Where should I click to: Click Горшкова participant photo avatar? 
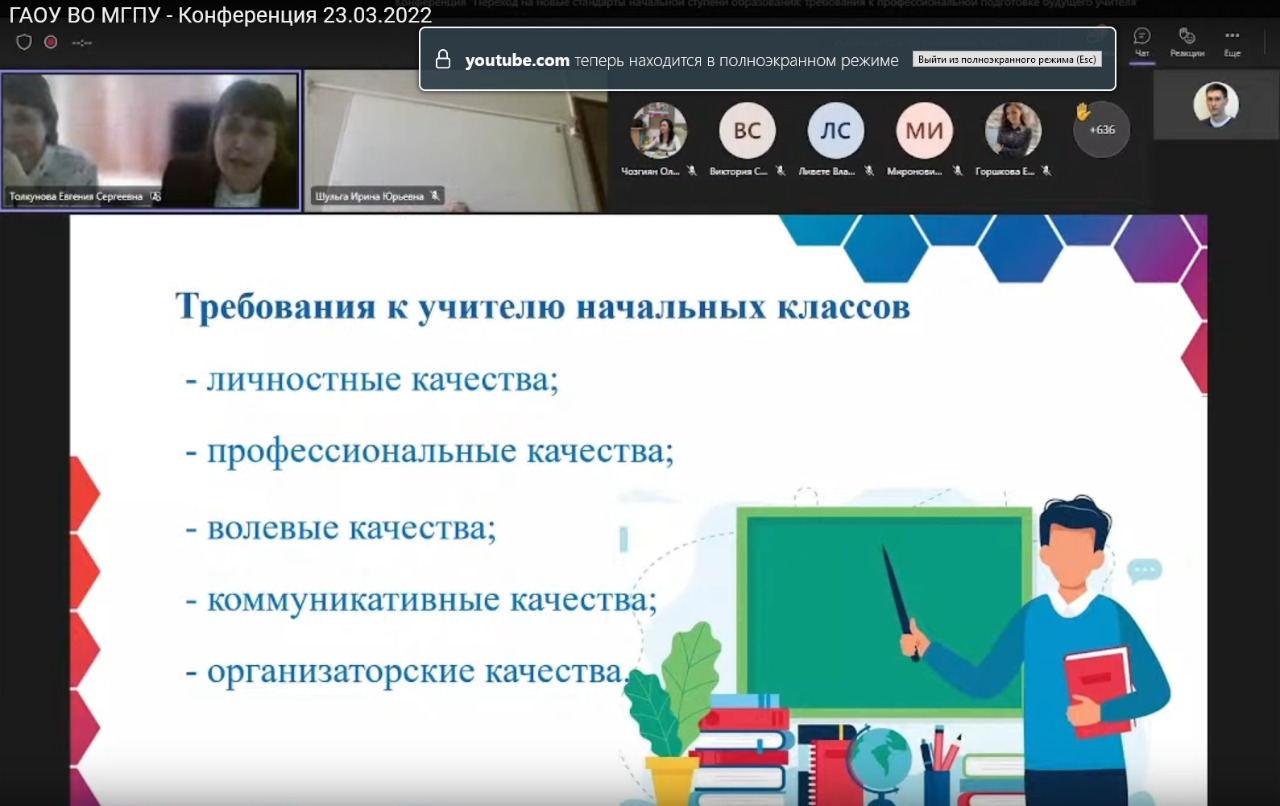point(1013,131)
